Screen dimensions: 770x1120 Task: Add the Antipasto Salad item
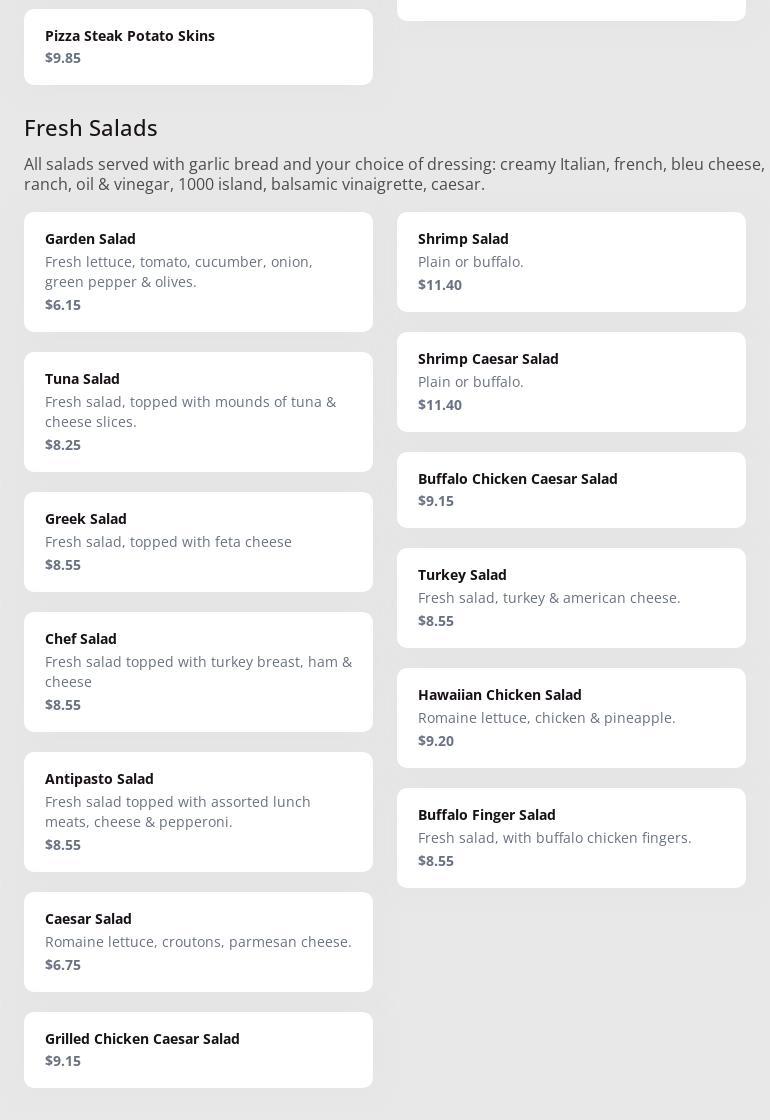198,811
